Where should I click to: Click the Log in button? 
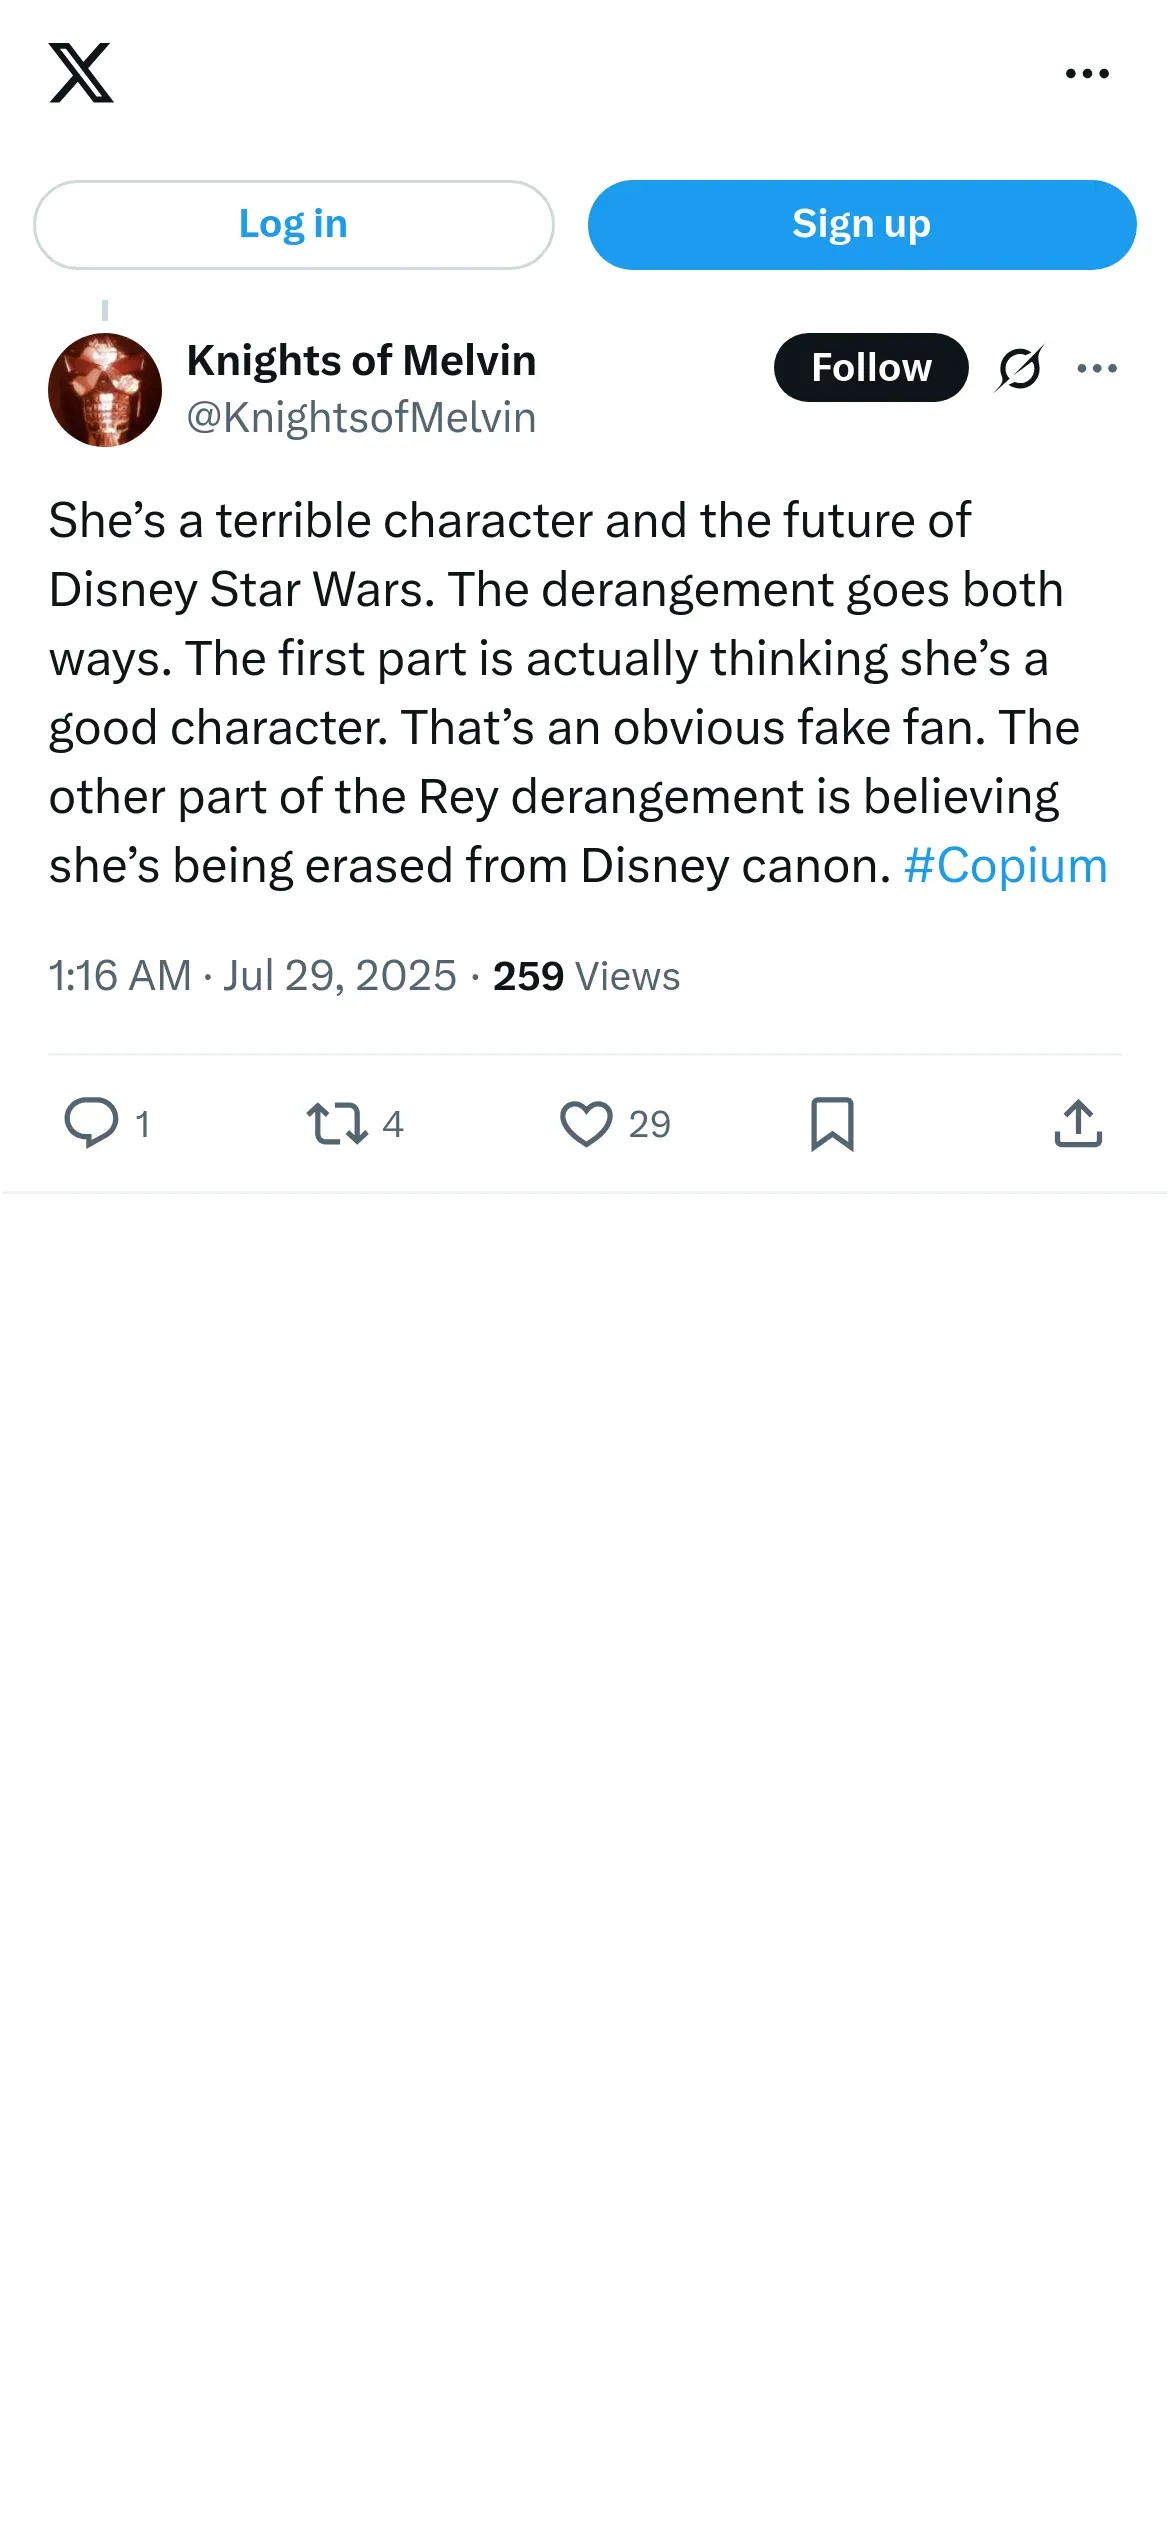point(293,225)
